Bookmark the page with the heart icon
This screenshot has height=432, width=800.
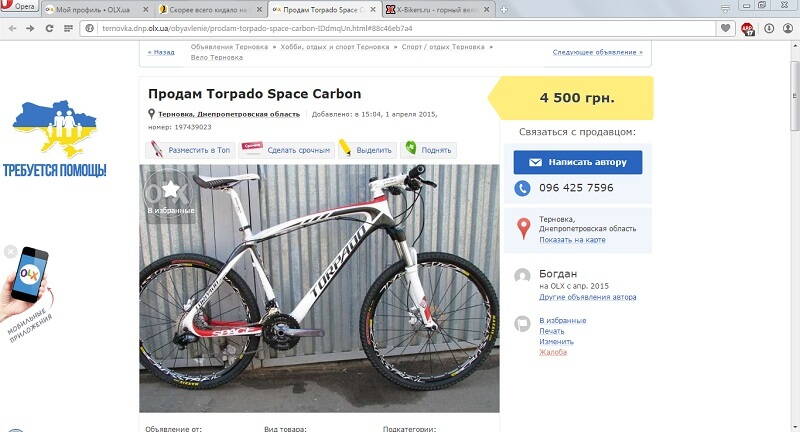725,29
